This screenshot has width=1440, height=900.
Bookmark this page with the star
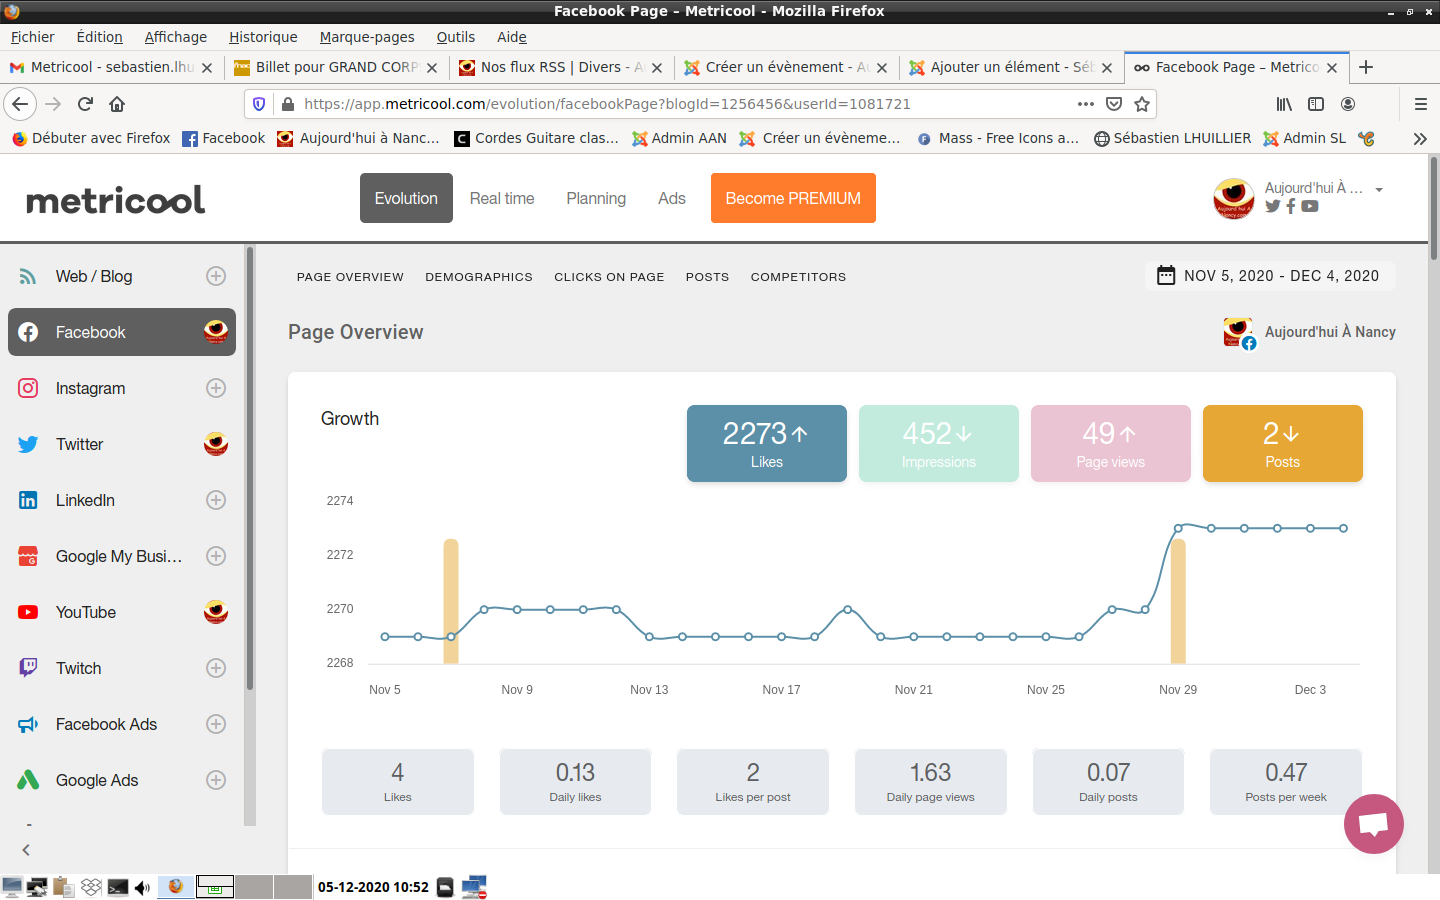point(1142,104)
